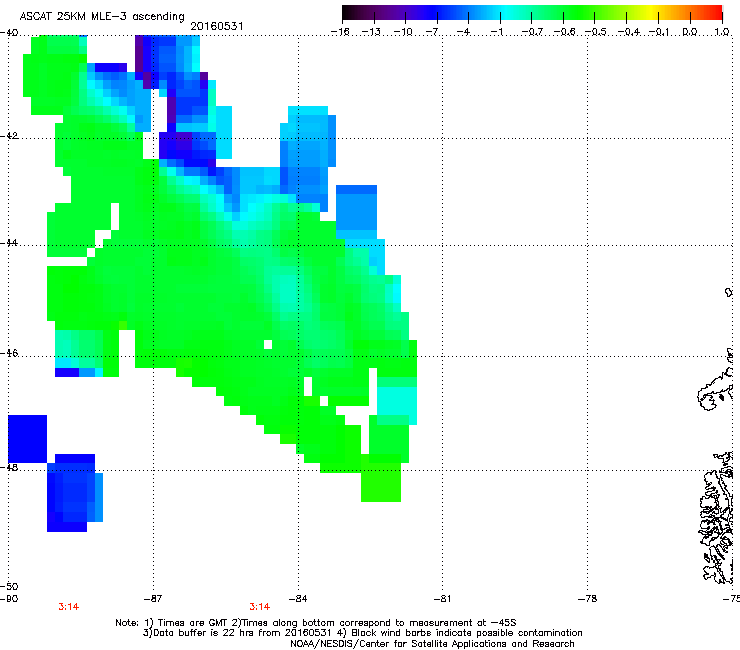740x650 pixels.
Task: Click the "-87" longitude axis label
Action: [x=153, y=599]
